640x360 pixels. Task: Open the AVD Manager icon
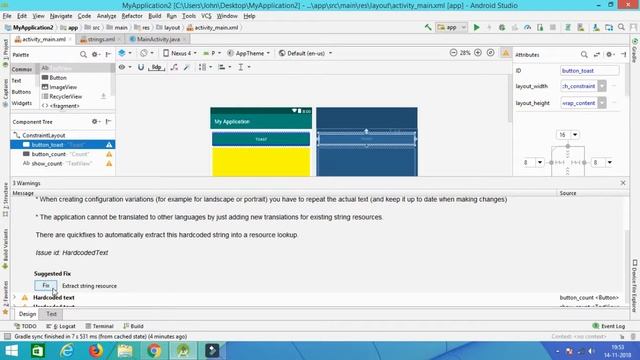click(x=580, y=27)
